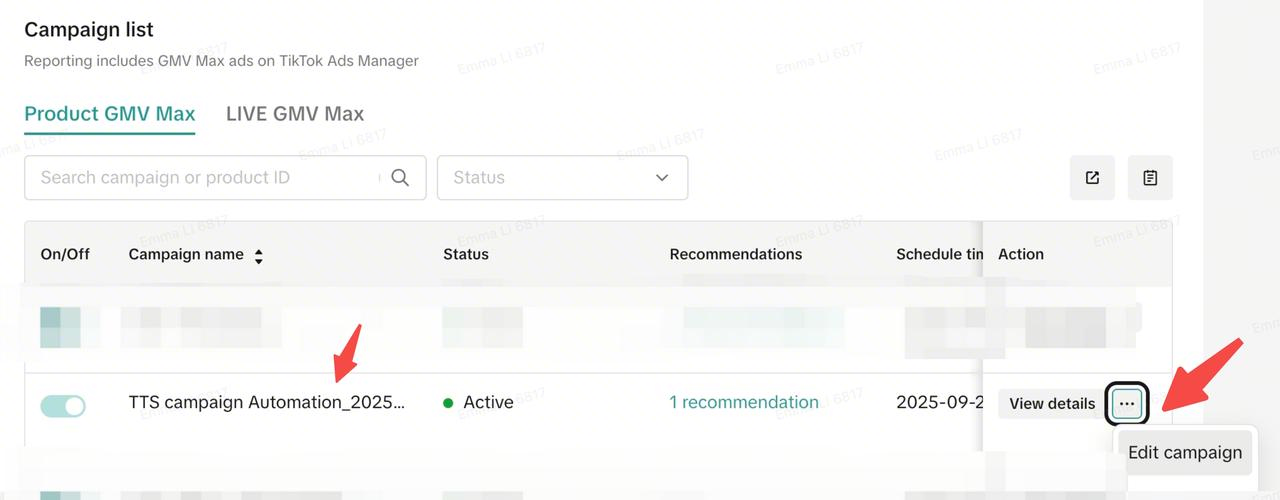Image resolution: width=1280 pixels, height=500 pixels.
Task: Click the export icon button
Action: [x=1092, y=178]
